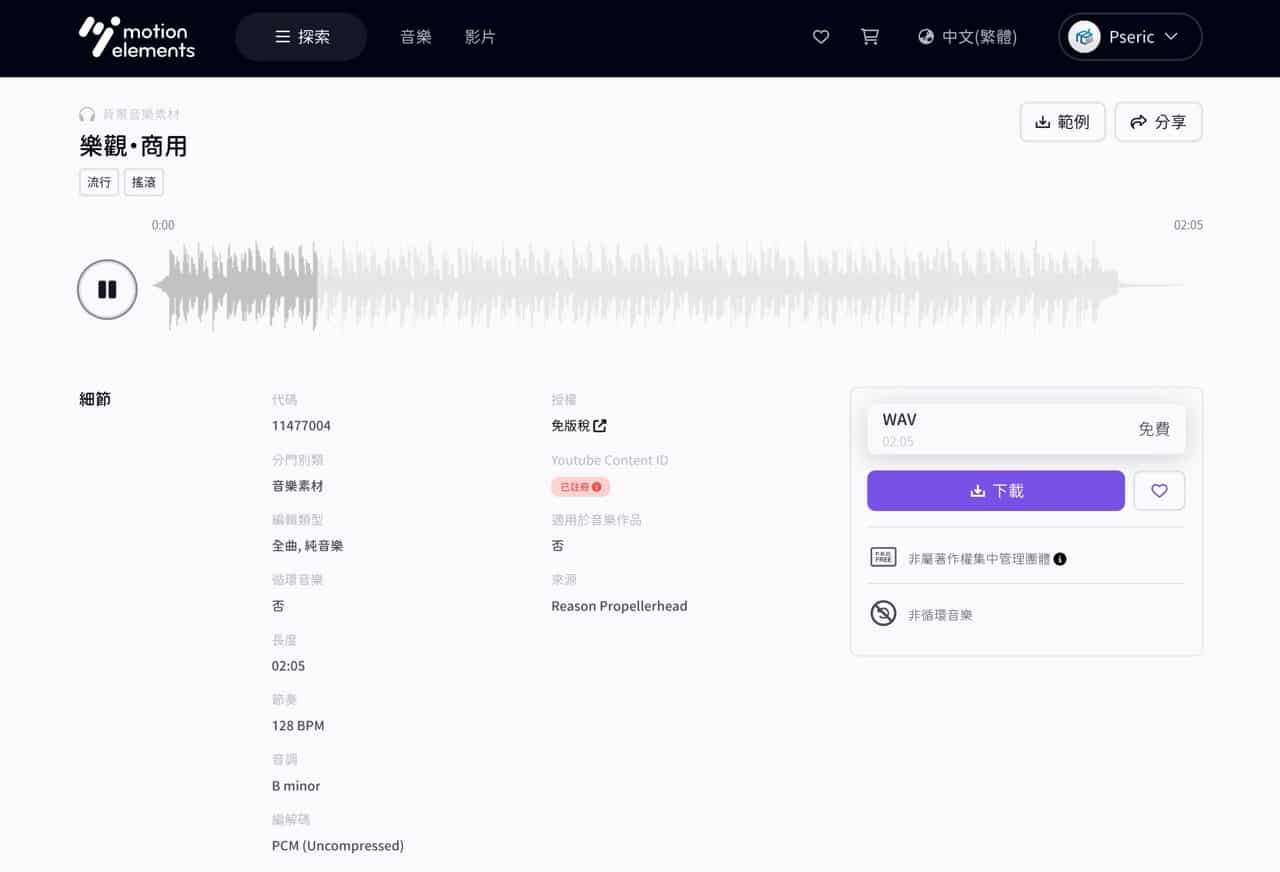This screenshot has height=872, width=1280.
Task: Click the 已註冊 Content ID badge
Action: click(580, 487)
